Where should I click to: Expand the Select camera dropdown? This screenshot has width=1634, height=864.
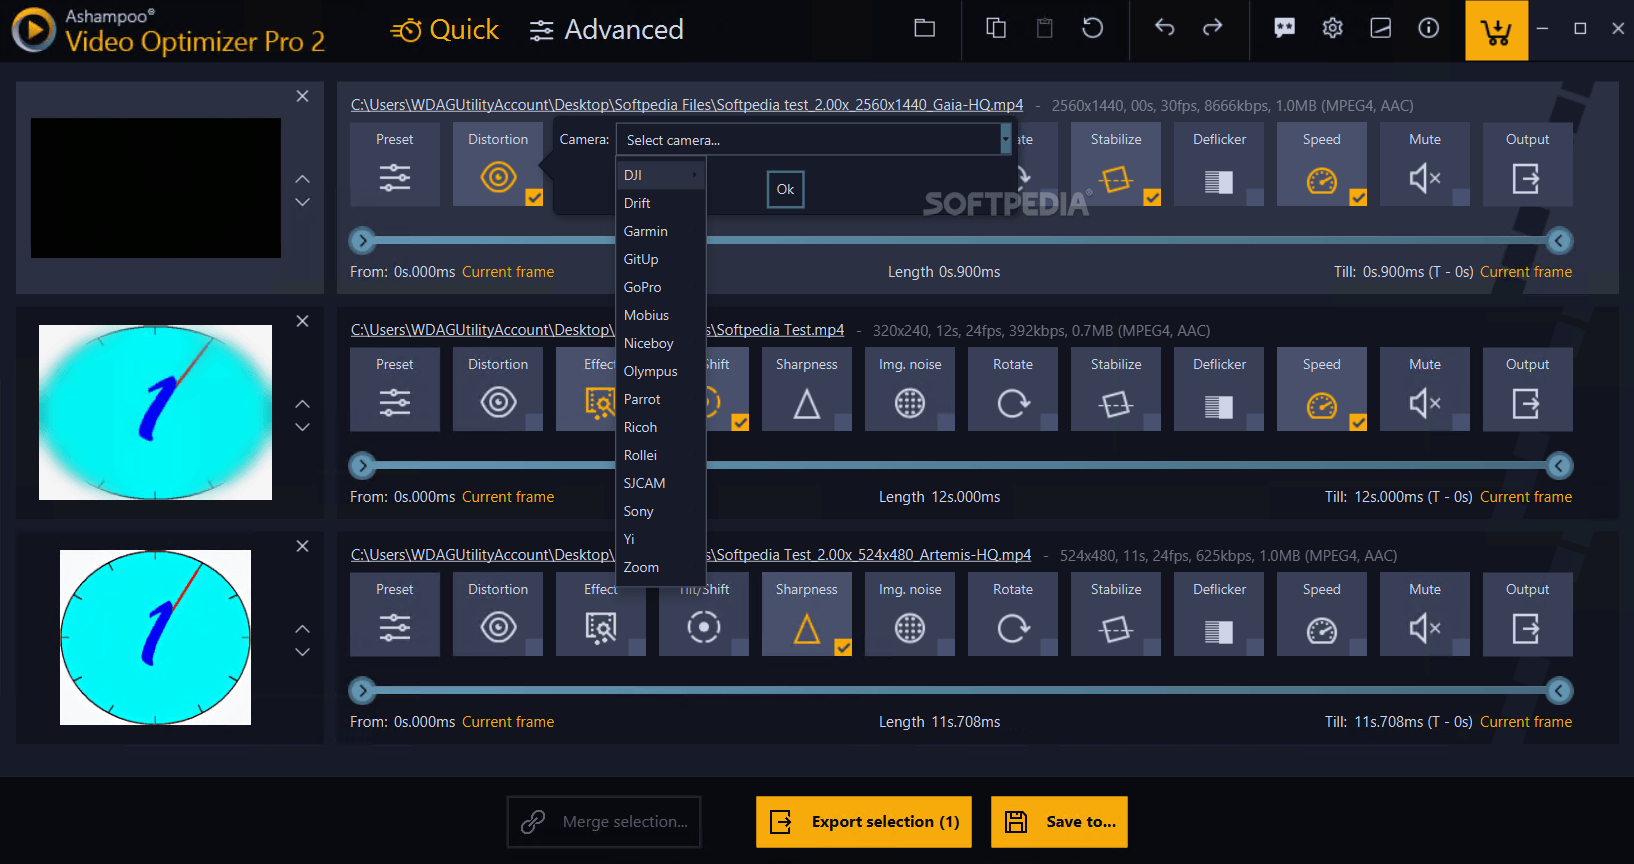tap(1005, 140)
